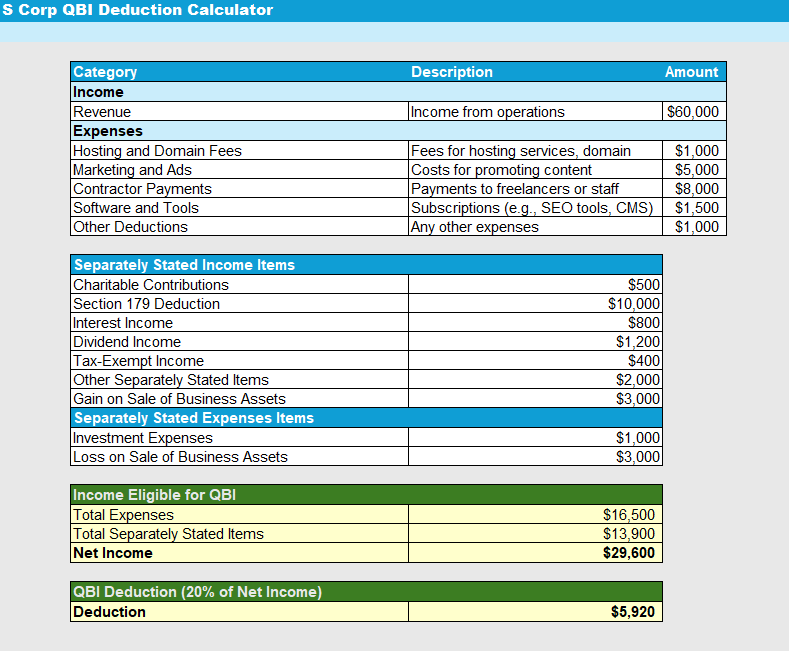Select the Dividend Income $1,200 cell

(535, 342)
